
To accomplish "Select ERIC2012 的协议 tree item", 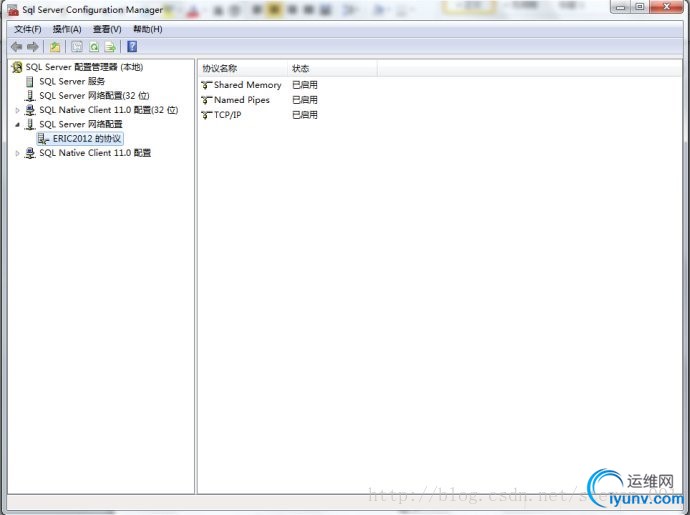I will [x=87, y=139].
